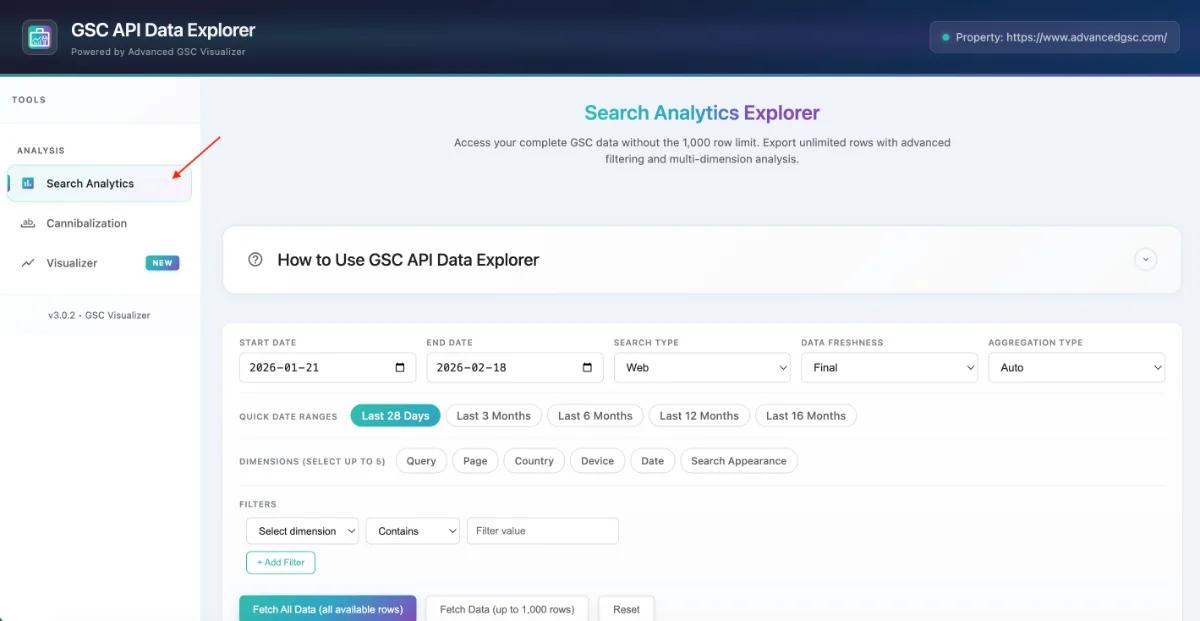Open the Contains operator dropdown
Image resolution: width=1200 pixels, height=621 pixels.
(413, 531)
